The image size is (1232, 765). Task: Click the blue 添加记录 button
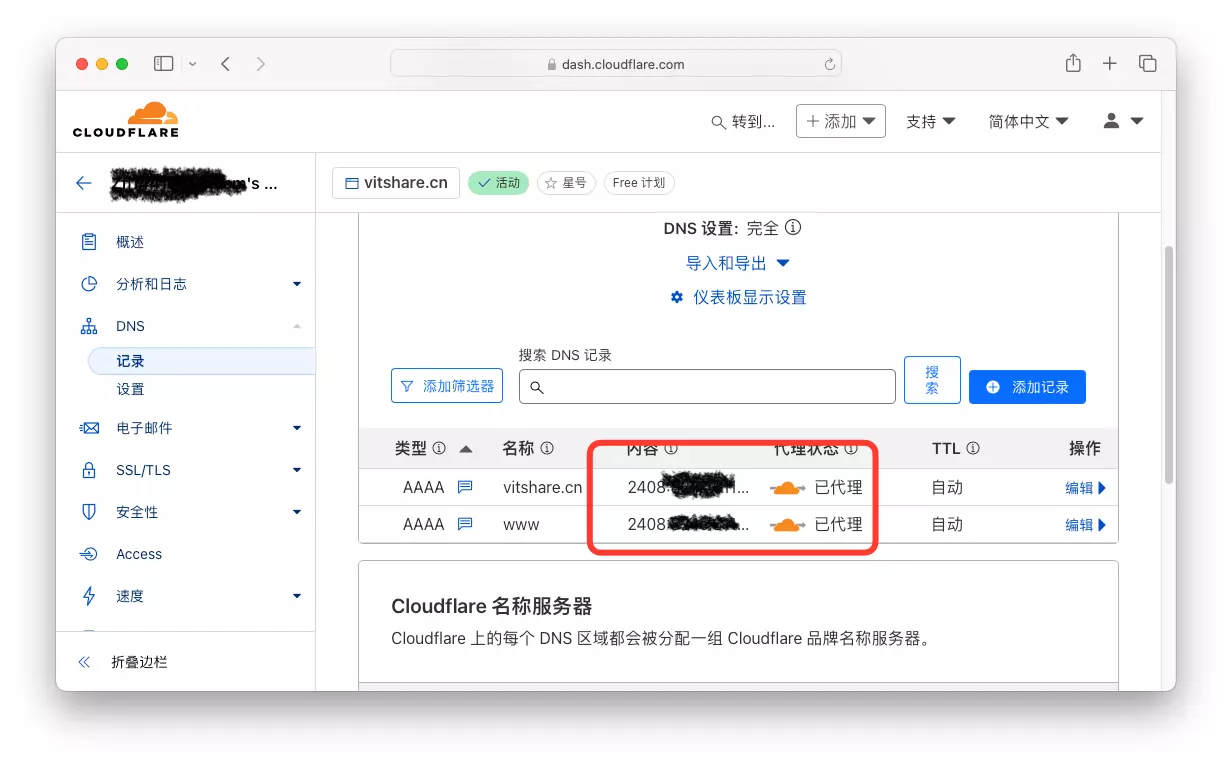[1027, 387]
